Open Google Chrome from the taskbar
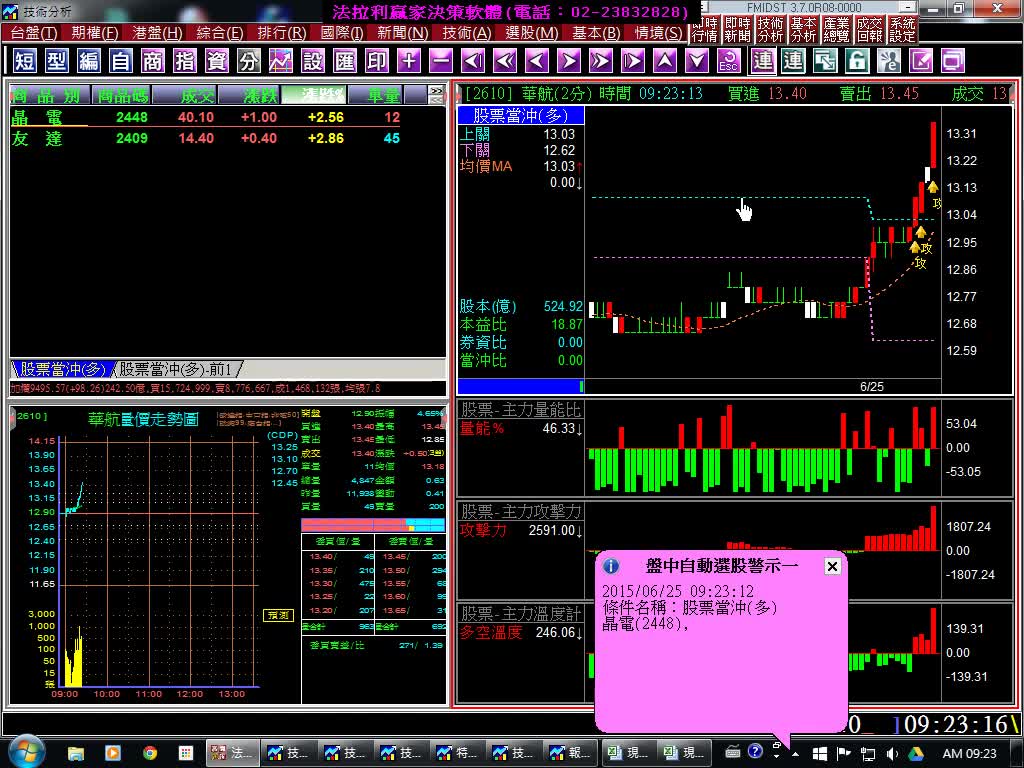Image resolution: width=1024 pixels, height=768 pixels. coord(150,753)
